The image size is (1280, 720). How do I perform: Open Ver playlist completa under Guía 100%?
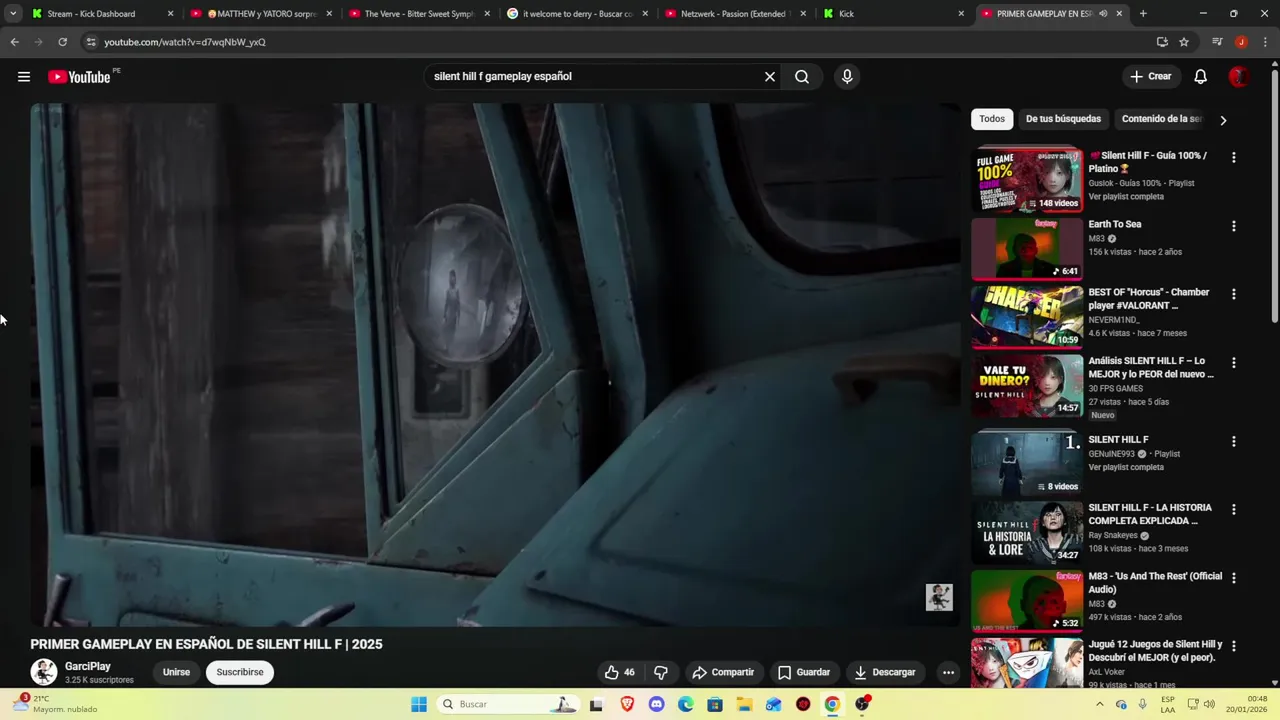click(1126, 197)
